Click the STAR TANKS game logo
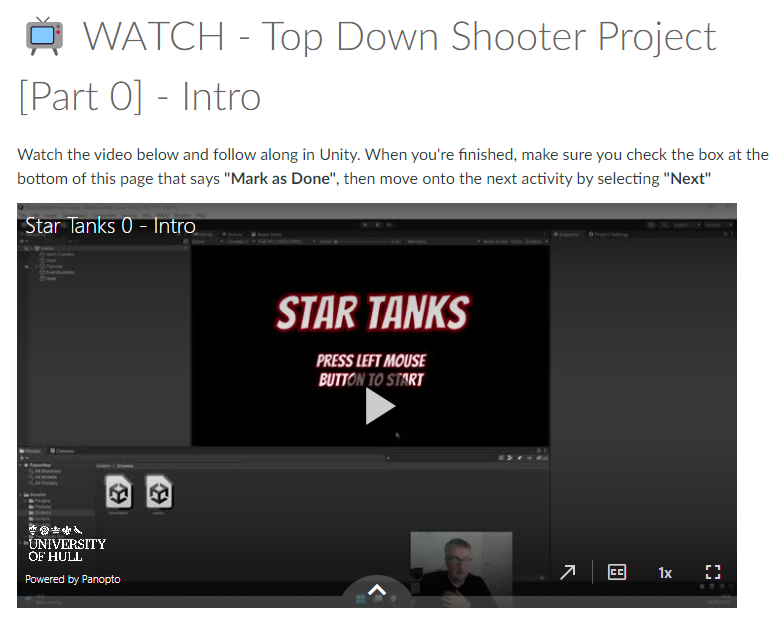 coord(372,313)
